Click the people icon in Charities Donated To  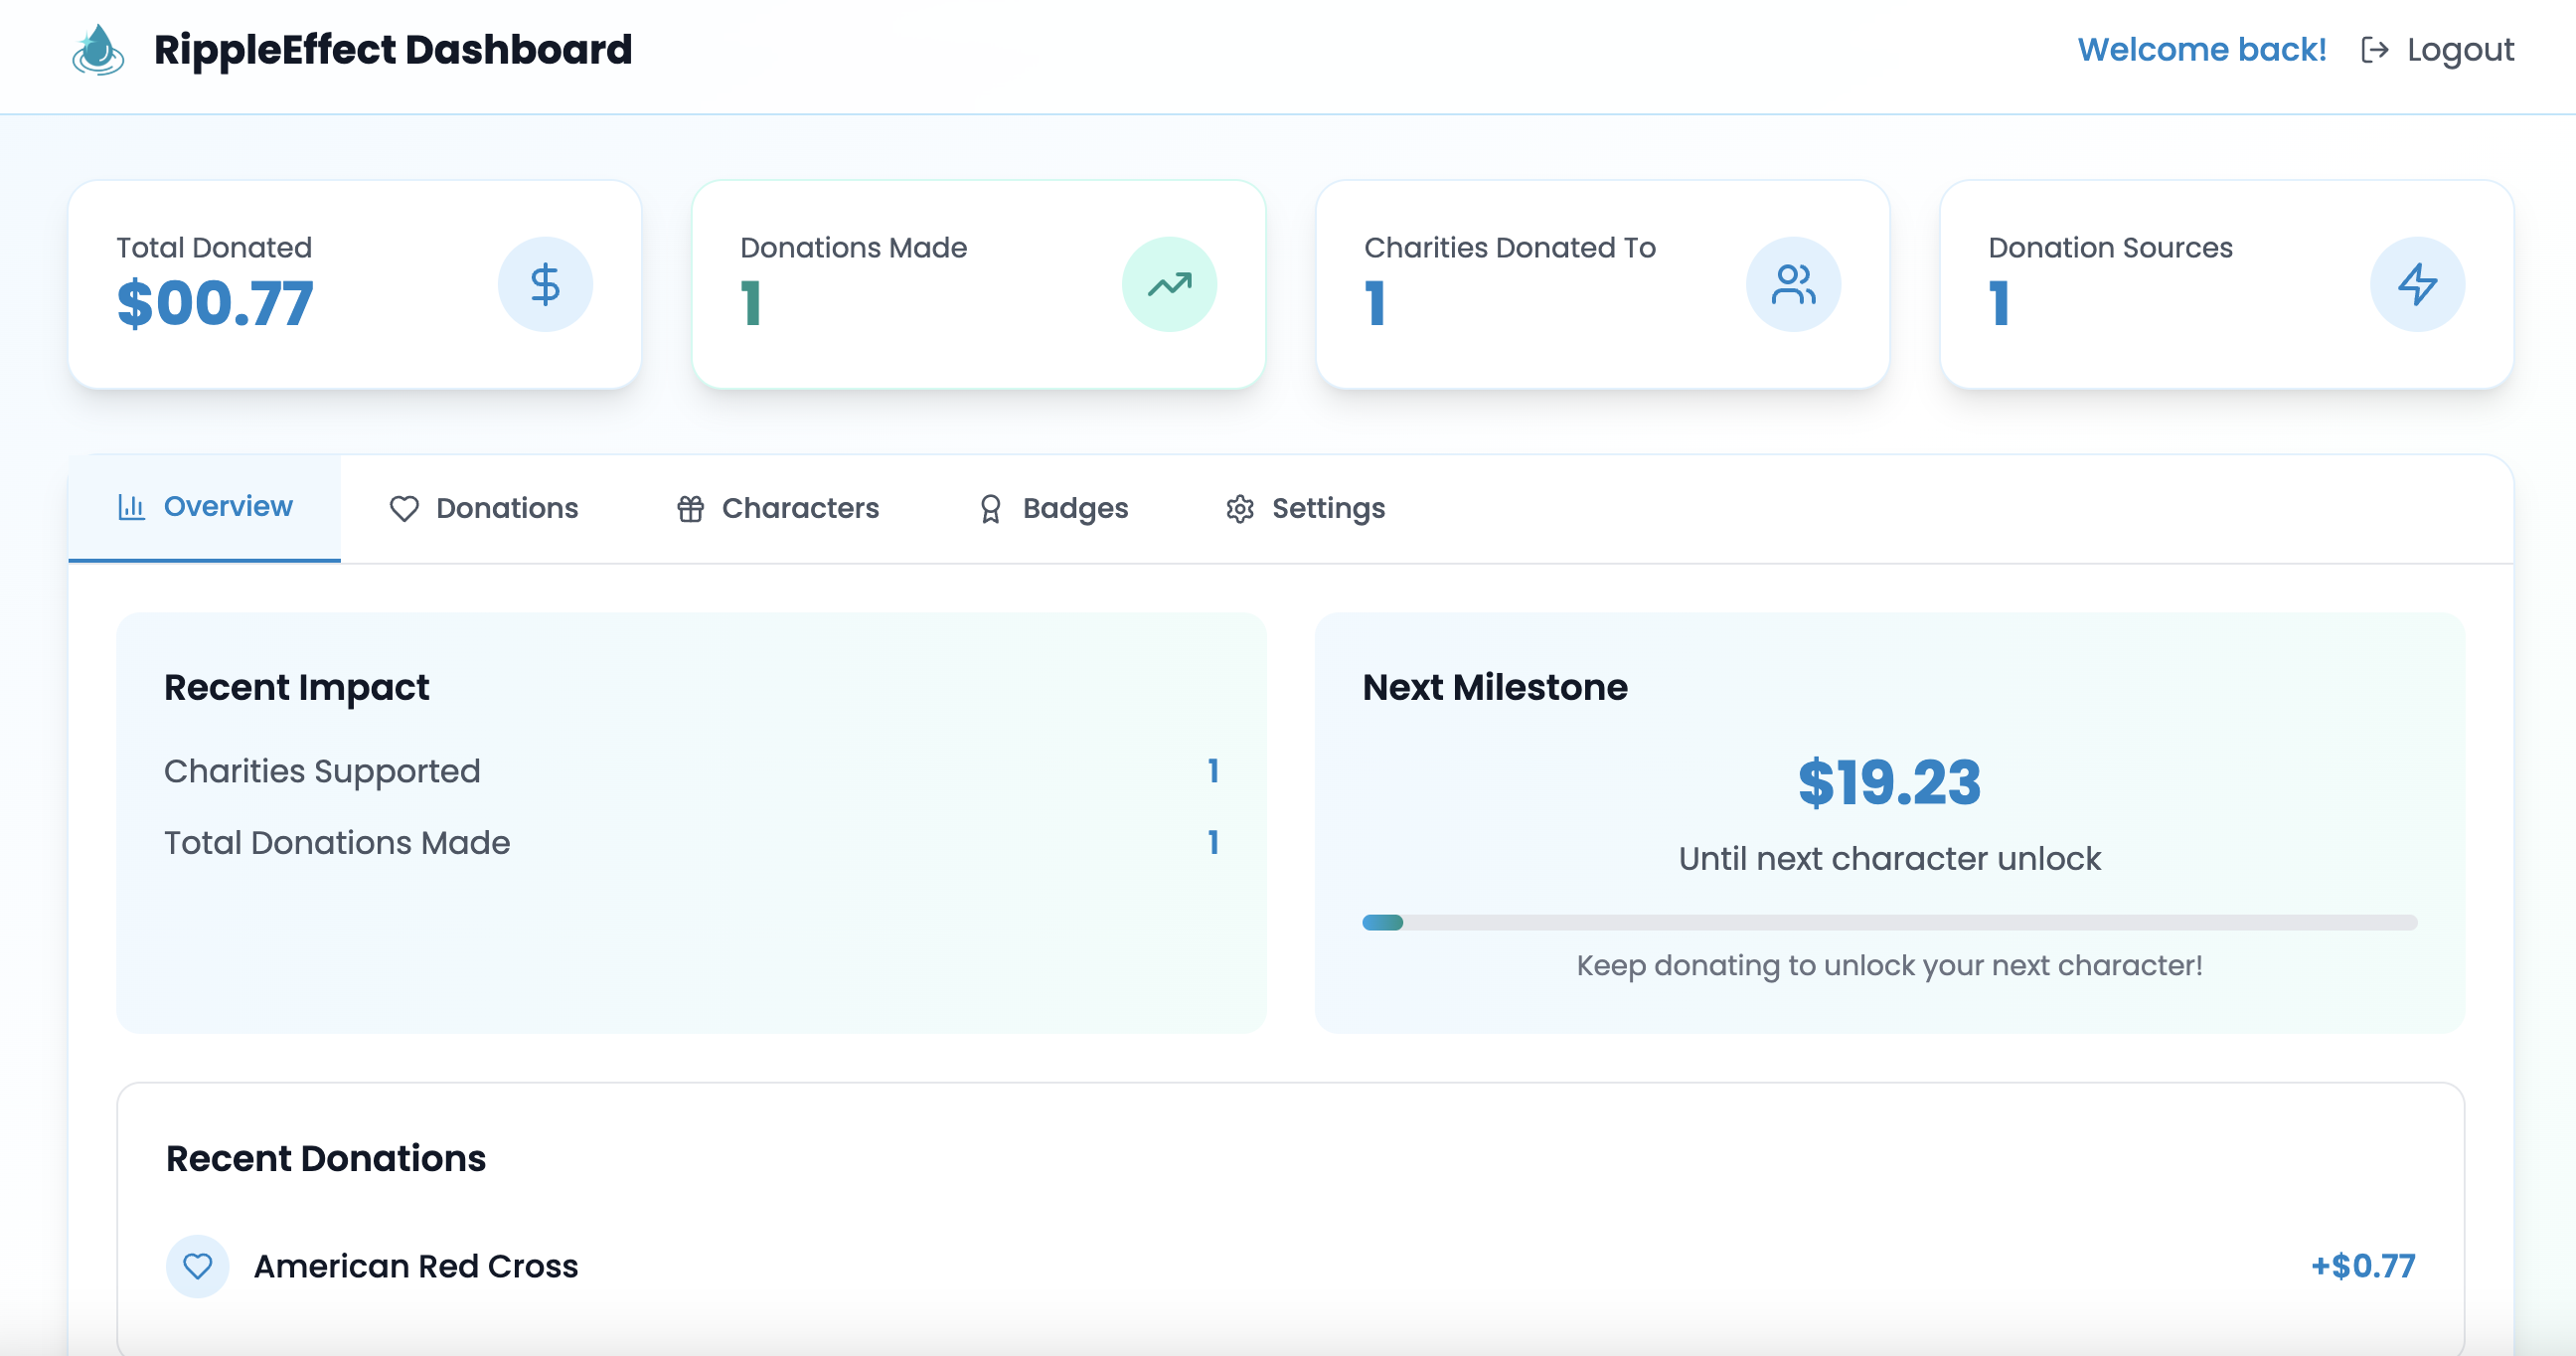point(1793,284)
